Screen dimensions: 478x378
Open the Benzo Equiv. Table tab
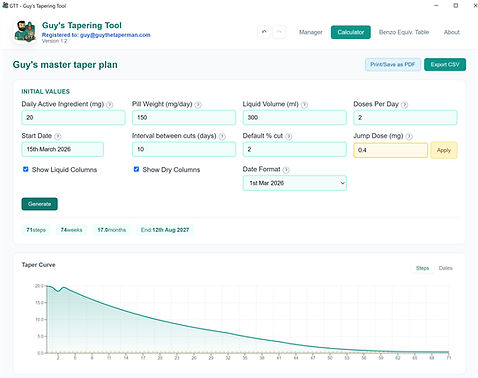click(x=404, y=32)
